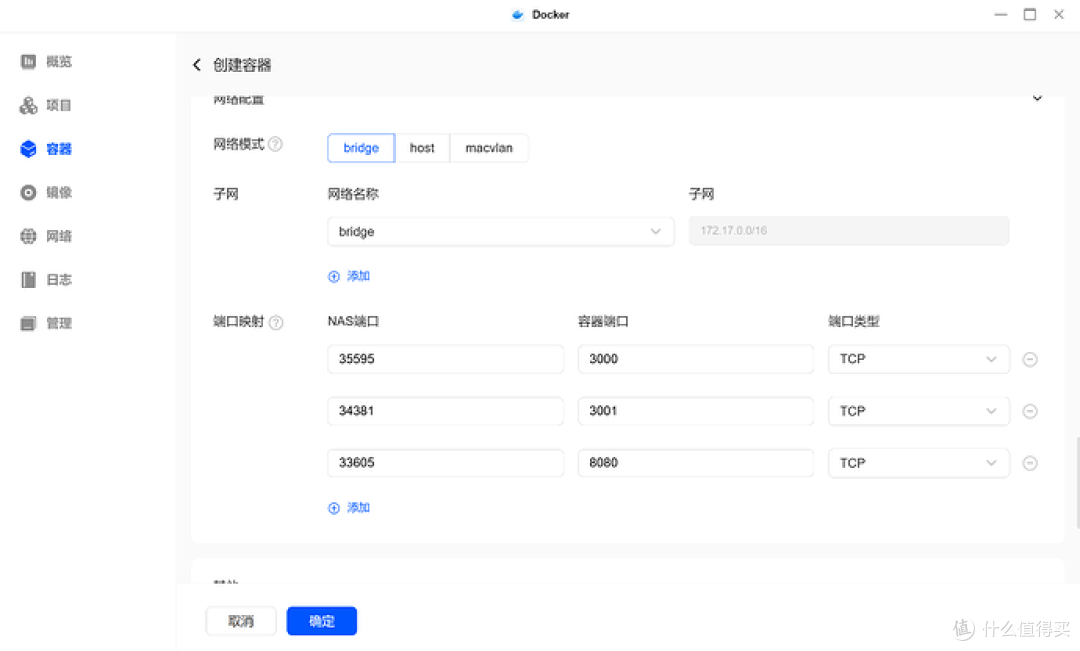
Task: Click the Docker whale icon in titlebar
Action: [517, 14]
